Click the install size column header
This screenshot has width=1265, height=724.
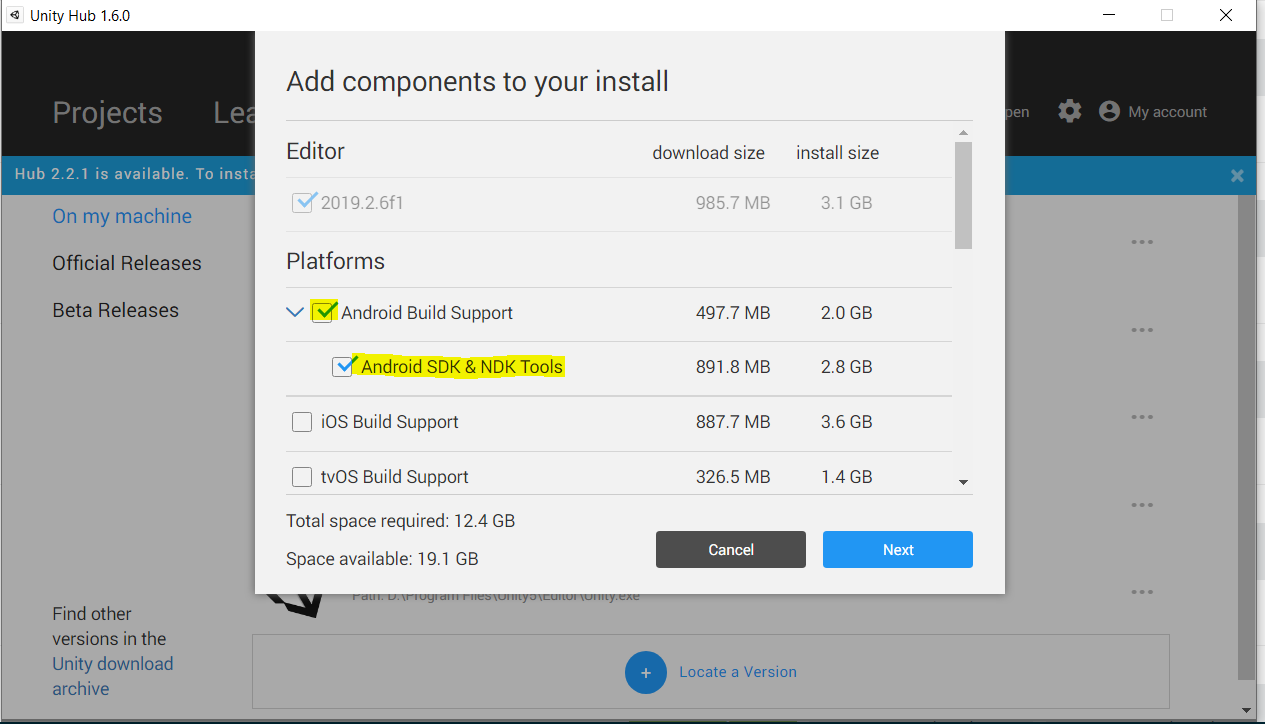tap(837, 153)
